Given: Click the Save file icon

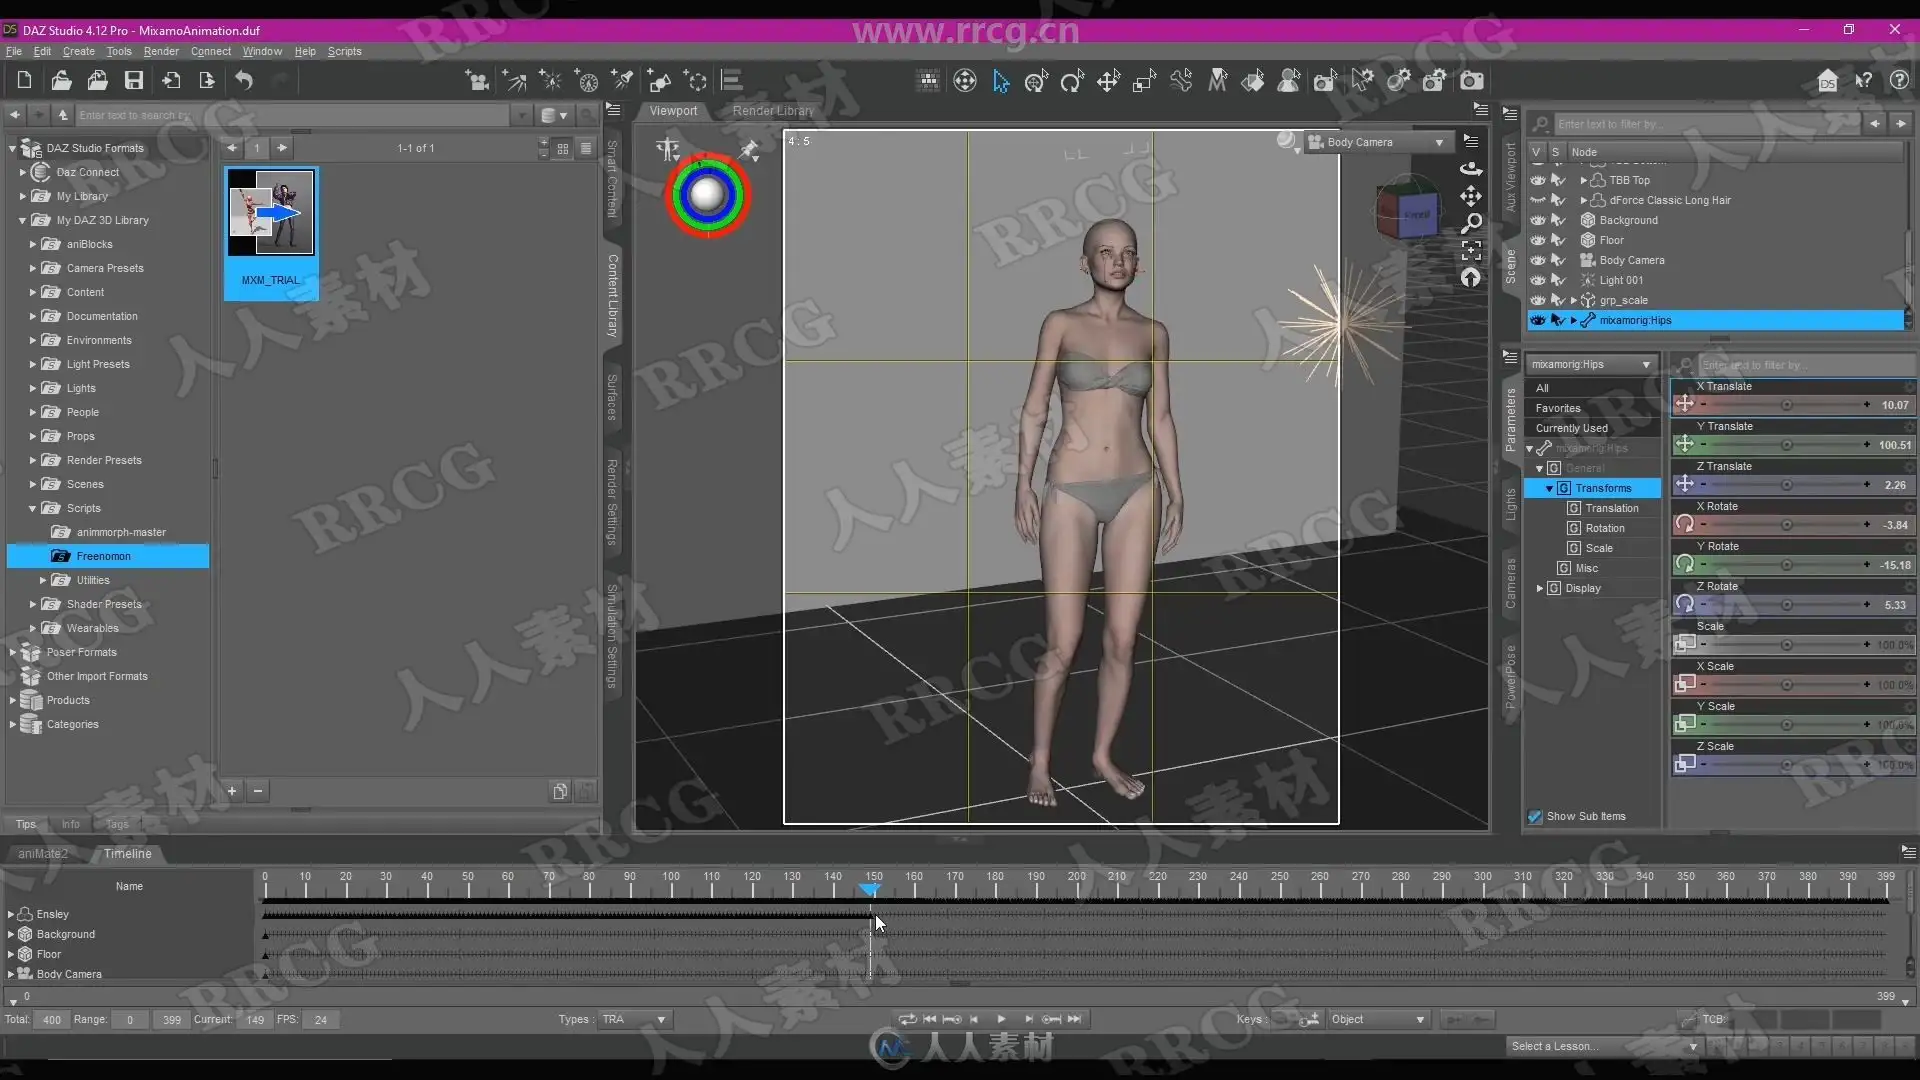Looking at the screenshot, I should click(134, 81).
